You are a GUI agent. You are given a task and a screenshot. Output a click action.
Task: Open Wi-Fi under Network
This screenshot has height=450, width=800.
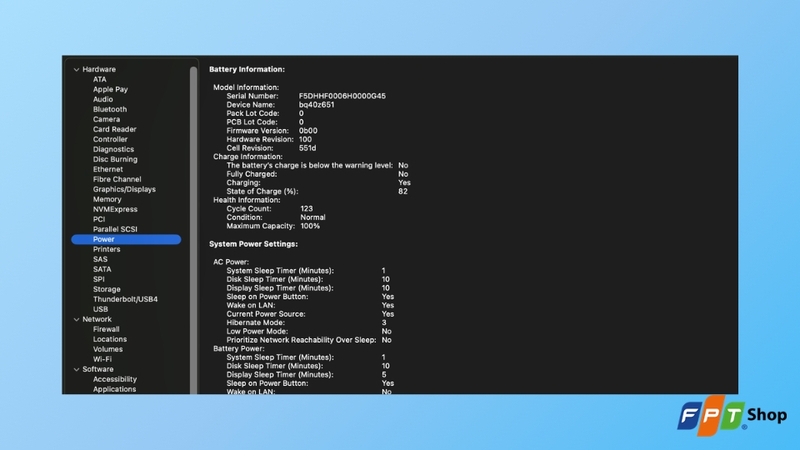point(102,359)
